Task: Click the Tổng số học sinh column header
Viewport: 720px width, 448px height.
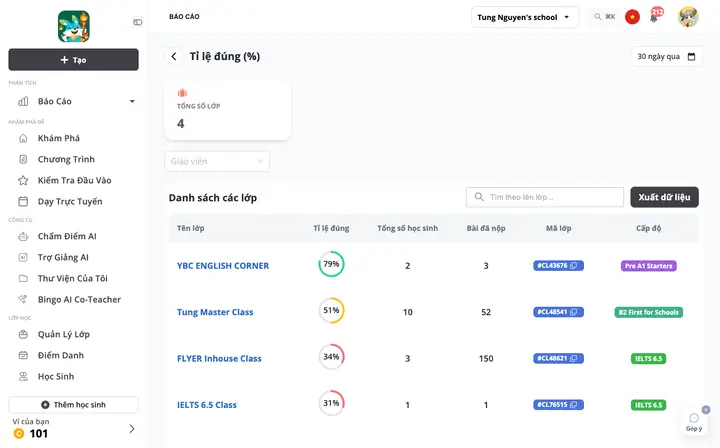Action: pyautogui.click(x=407, y=228)
